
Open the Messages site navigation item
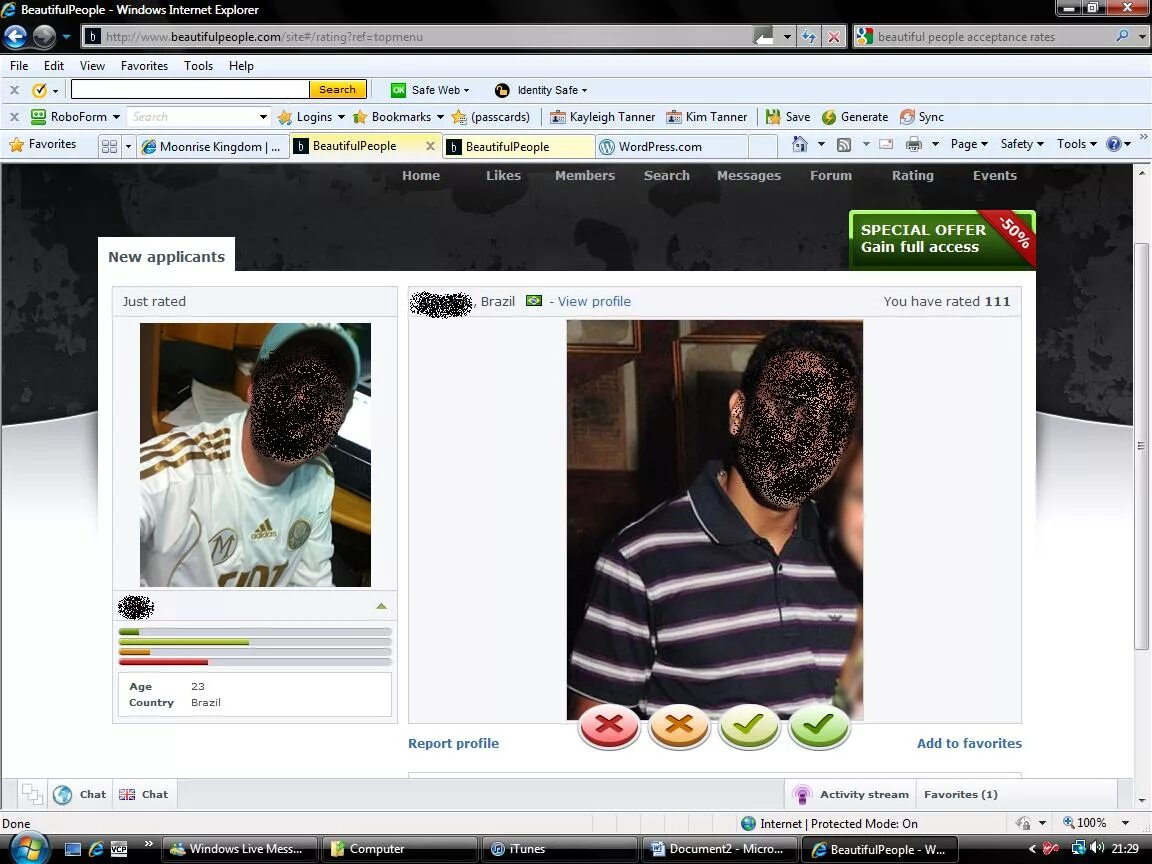point(749,176)
